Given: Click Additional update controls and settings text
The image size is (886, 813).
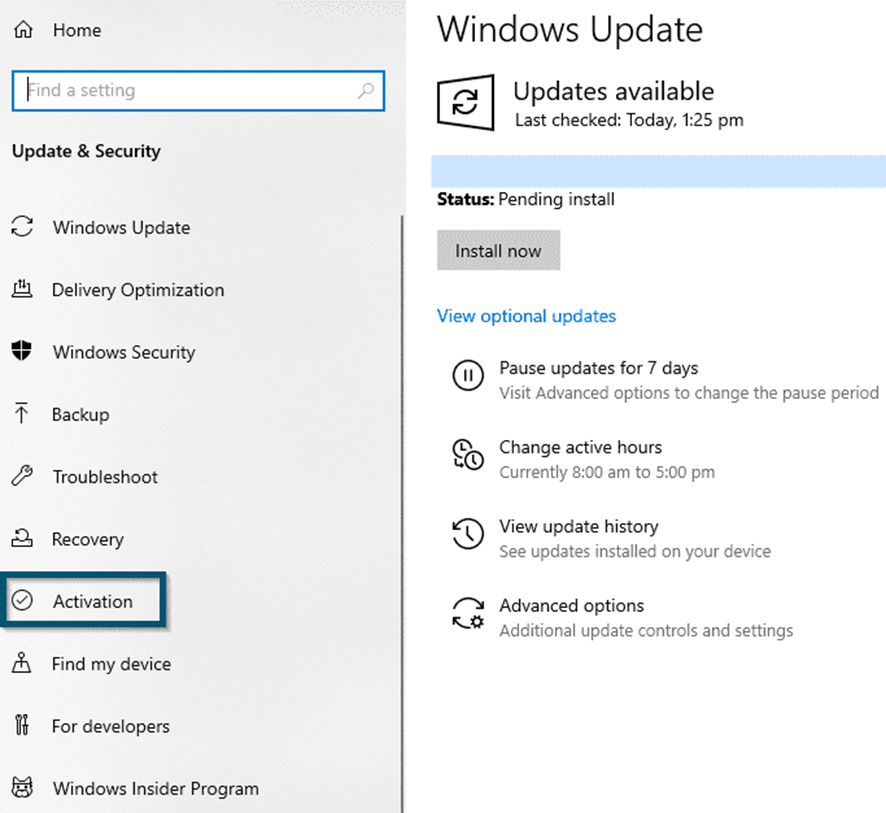Looking at the screenshot, I should (646, 630).
